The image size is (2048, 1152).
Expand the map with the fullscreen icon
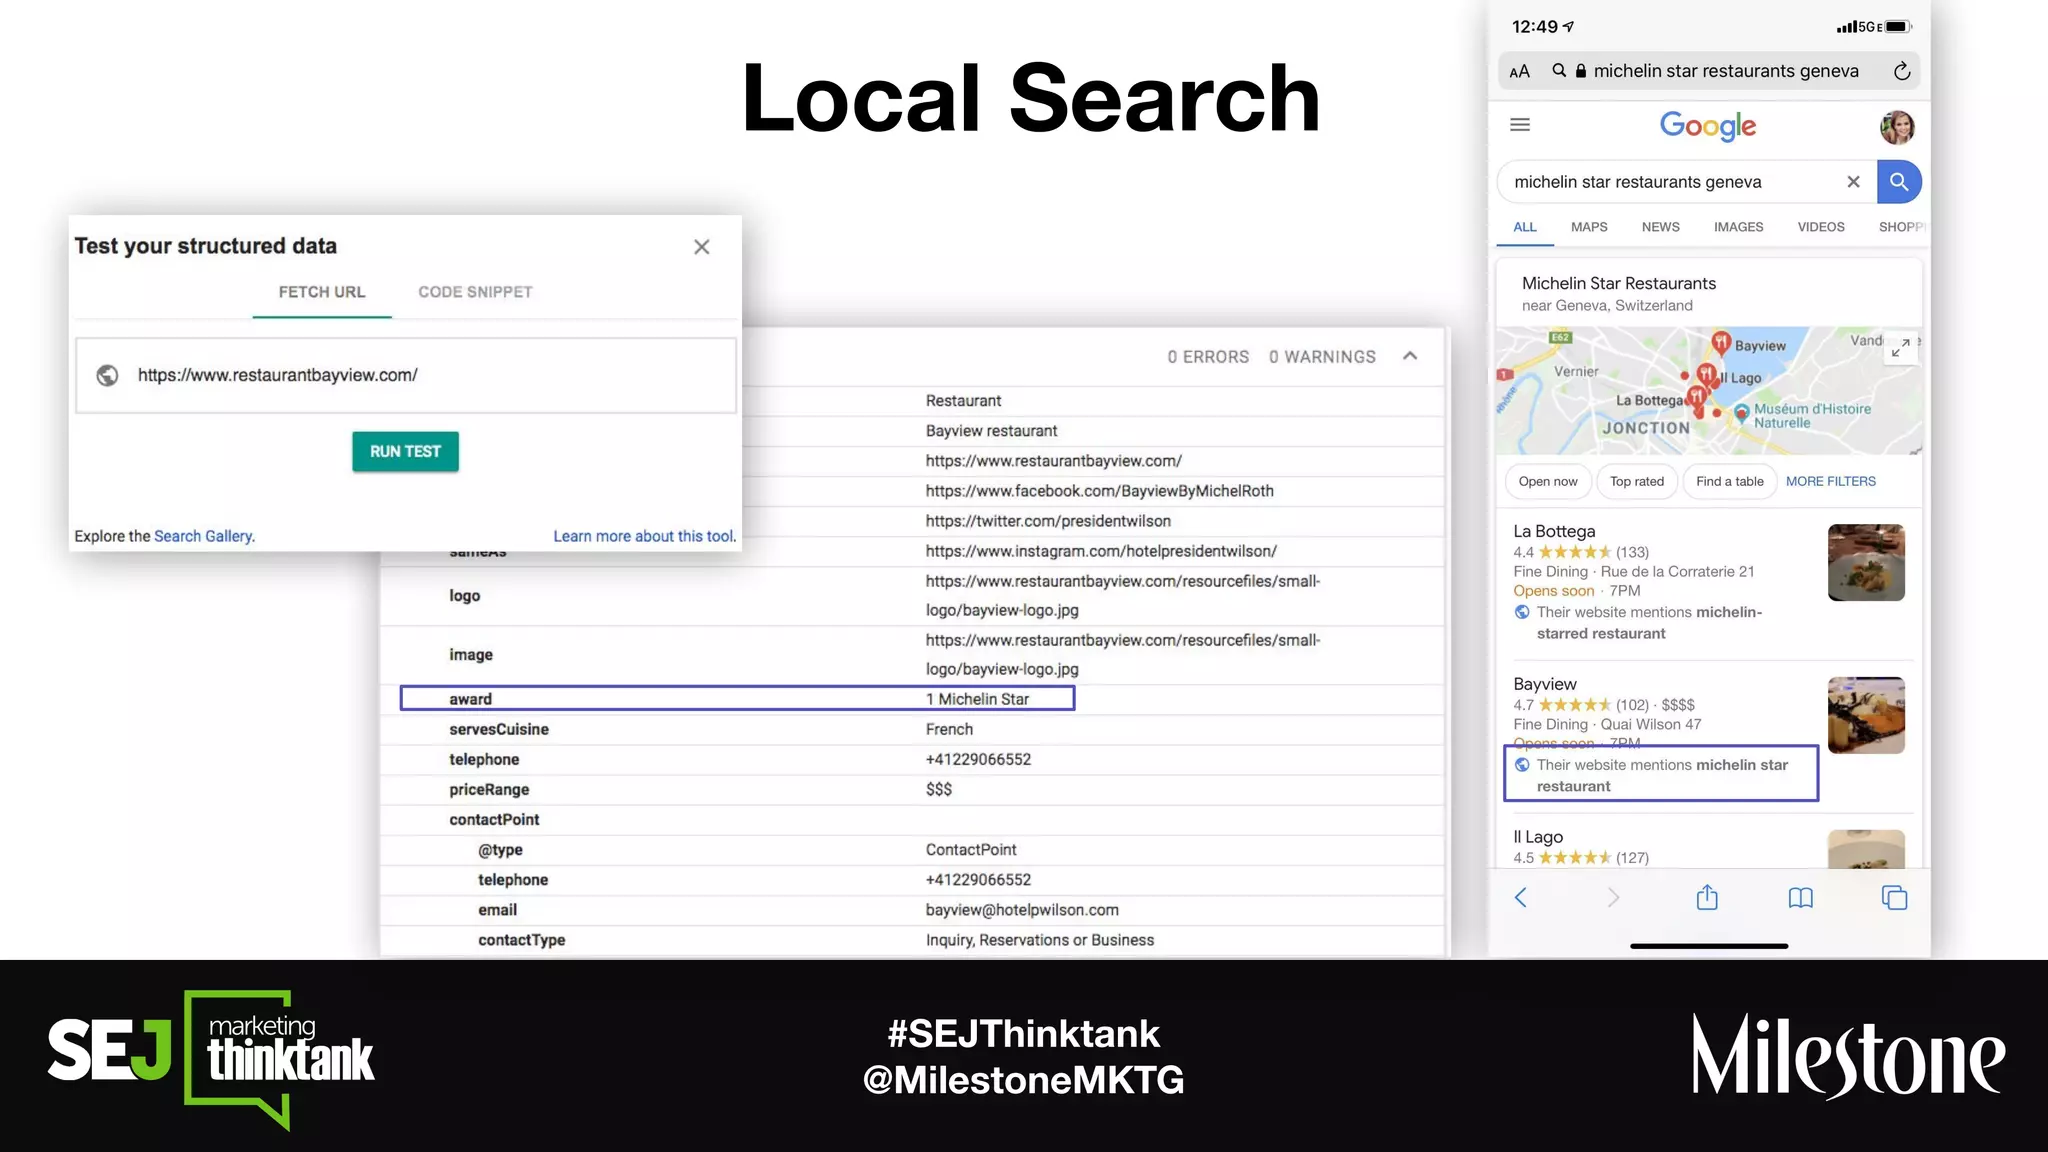1900,348
